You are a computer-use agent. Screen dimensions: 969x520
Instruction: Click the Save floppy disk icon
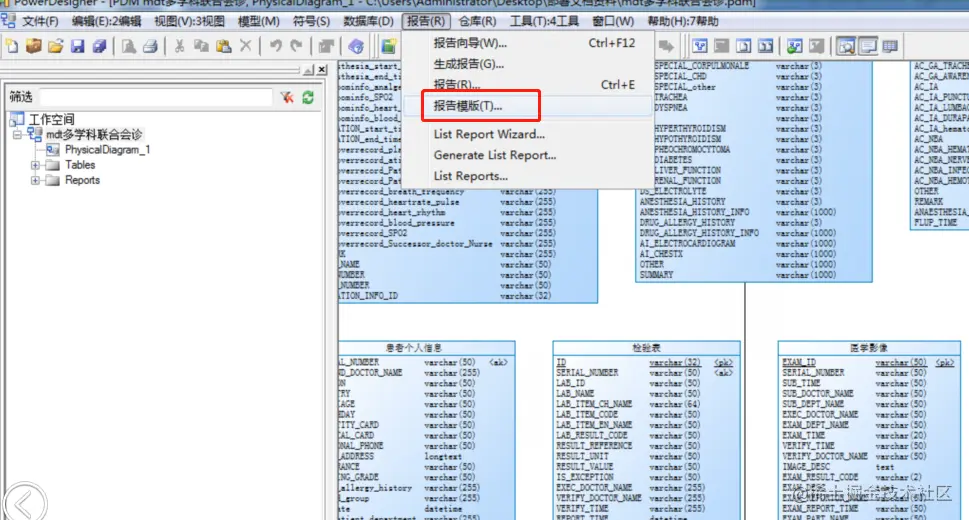(77, 46)
